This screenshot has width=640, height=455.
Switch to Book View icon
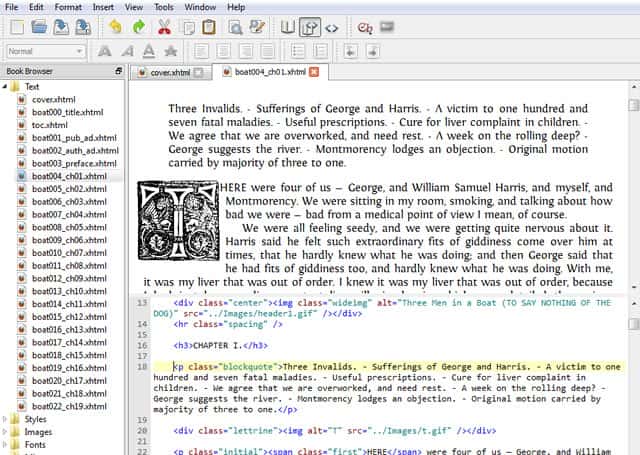click(288, 27)
